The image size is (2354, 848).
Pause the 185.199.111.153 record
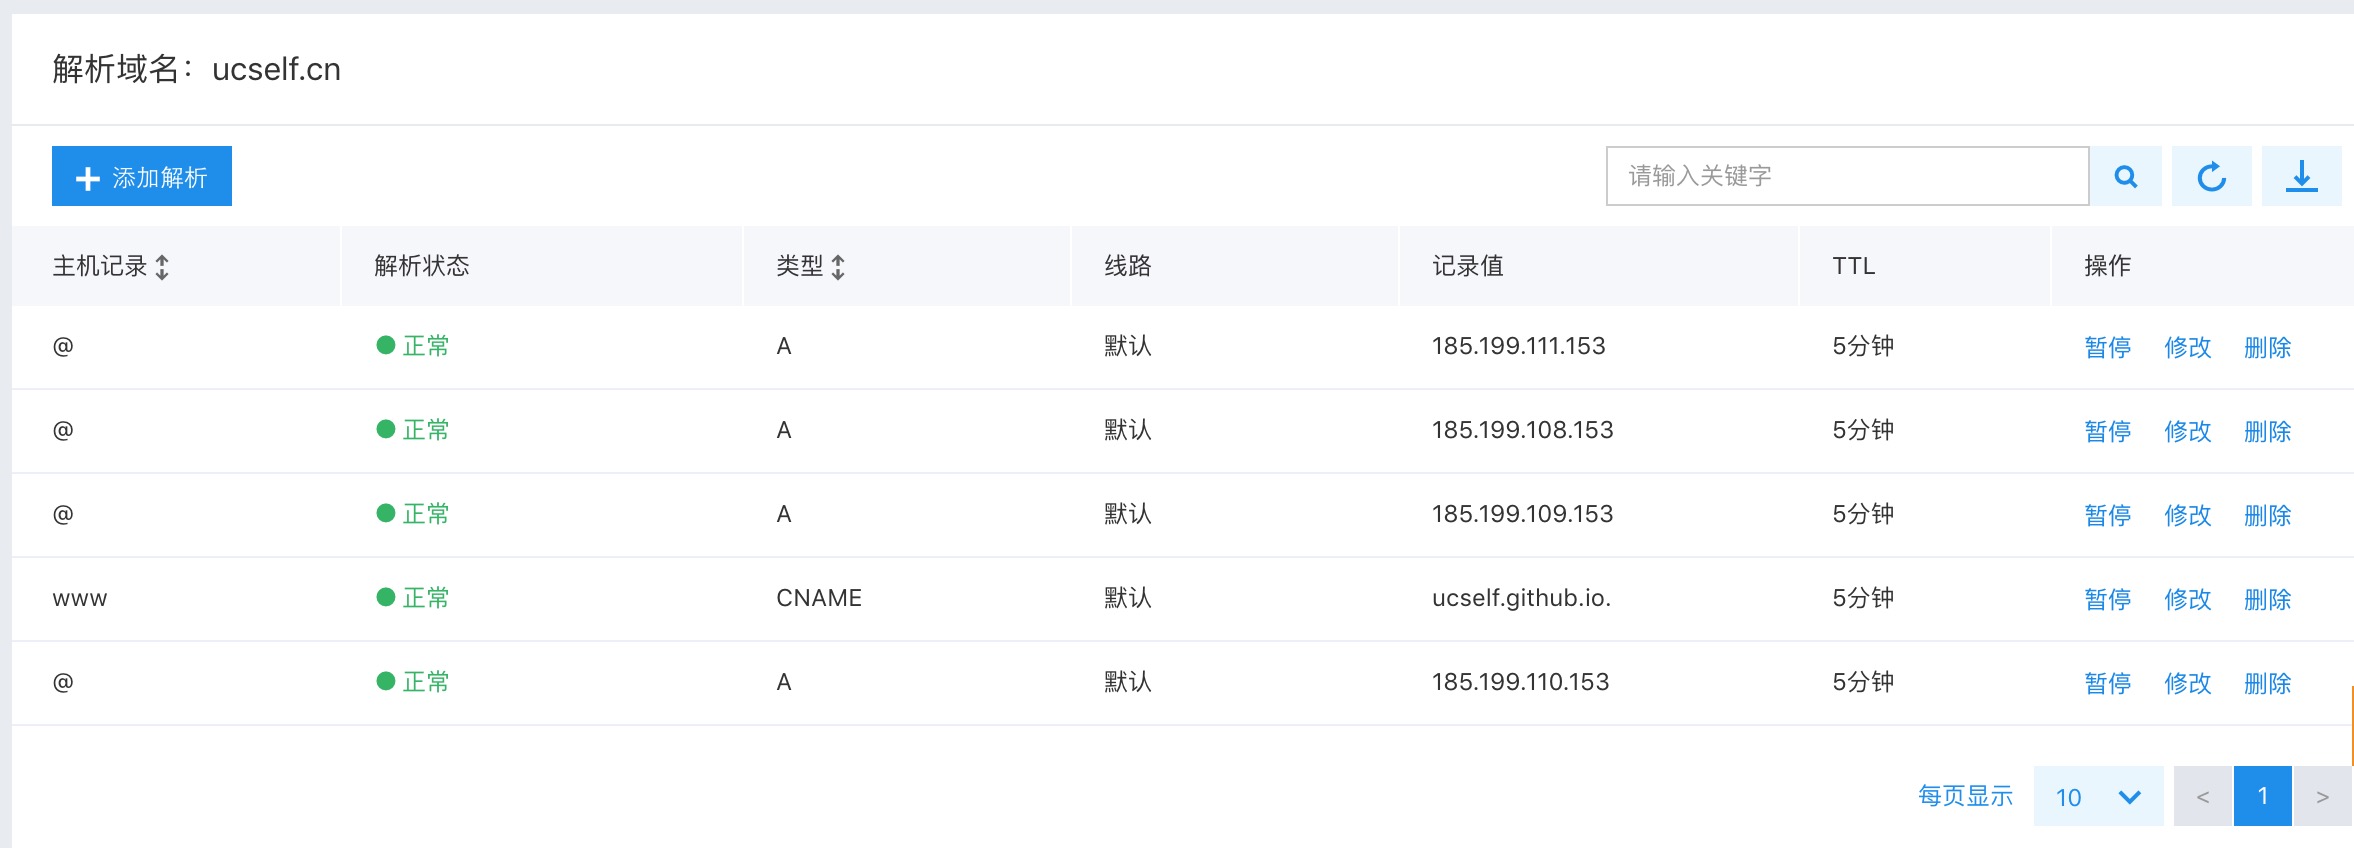[2107, 347]
